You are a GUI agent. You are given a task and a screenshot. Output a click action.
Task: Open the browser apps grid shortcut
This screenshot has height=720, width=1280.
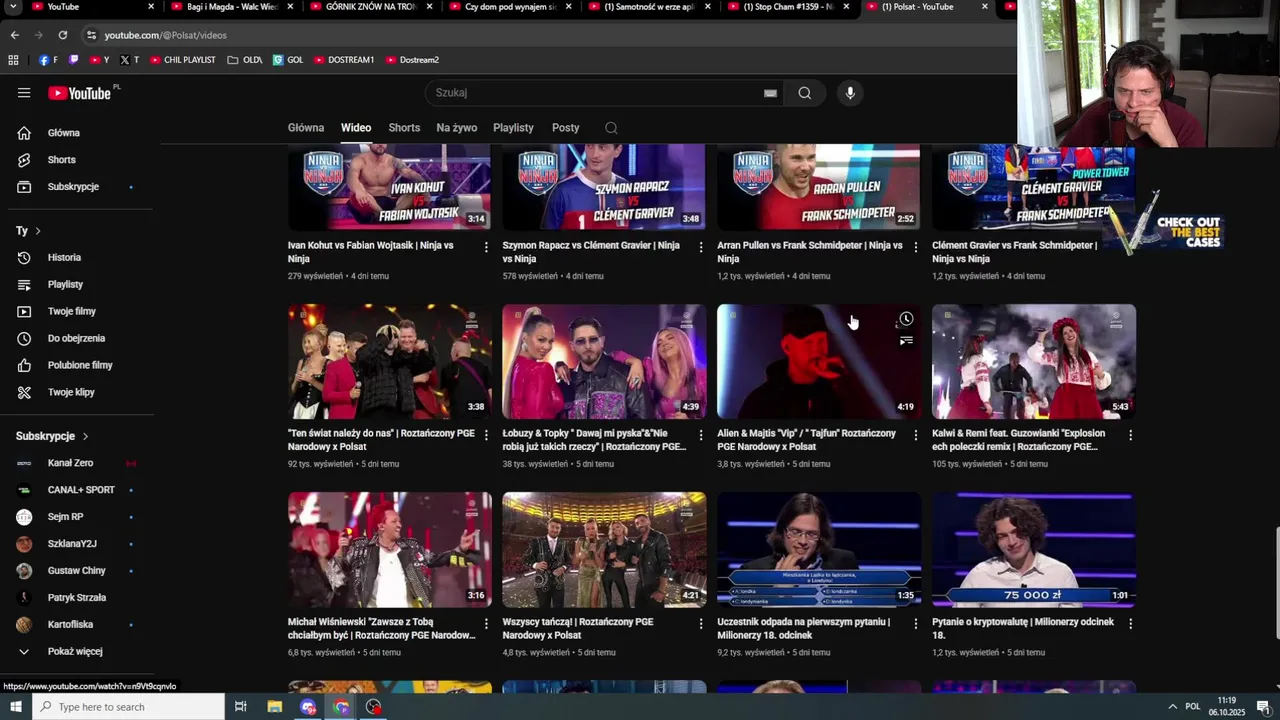click(13, 60)
